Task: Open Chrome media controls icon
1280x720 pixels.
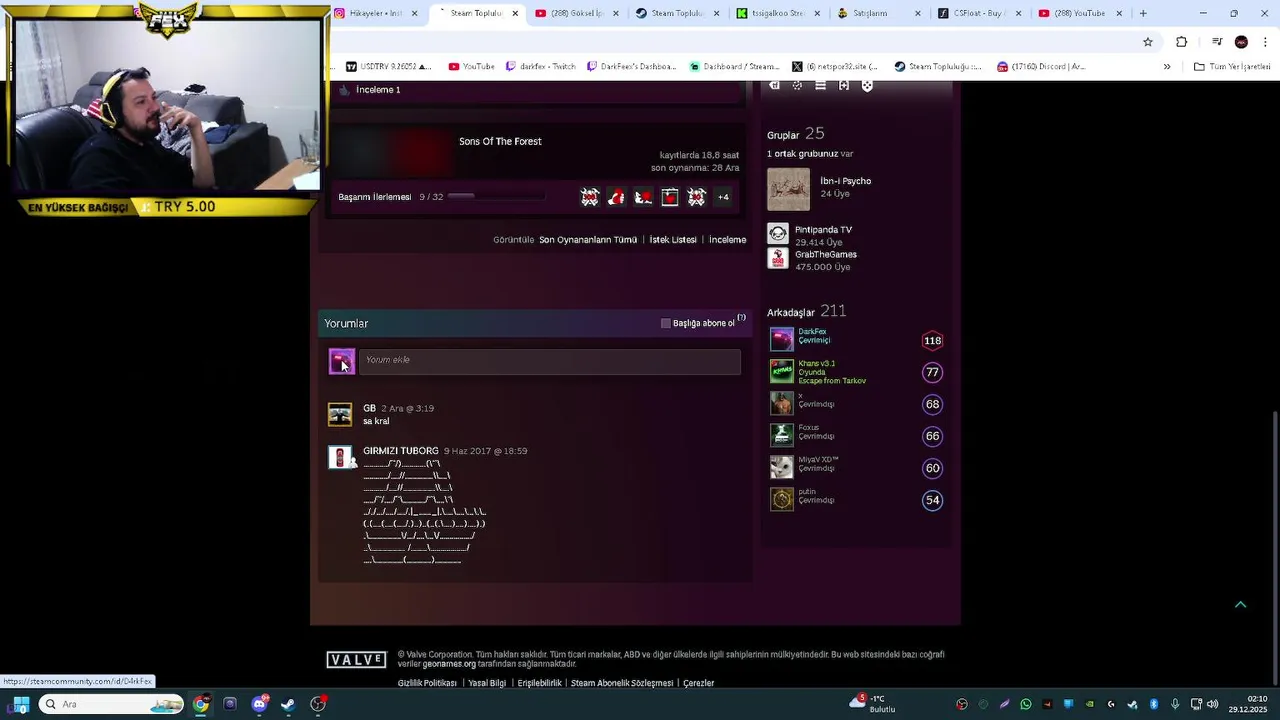Action: 1216,42
